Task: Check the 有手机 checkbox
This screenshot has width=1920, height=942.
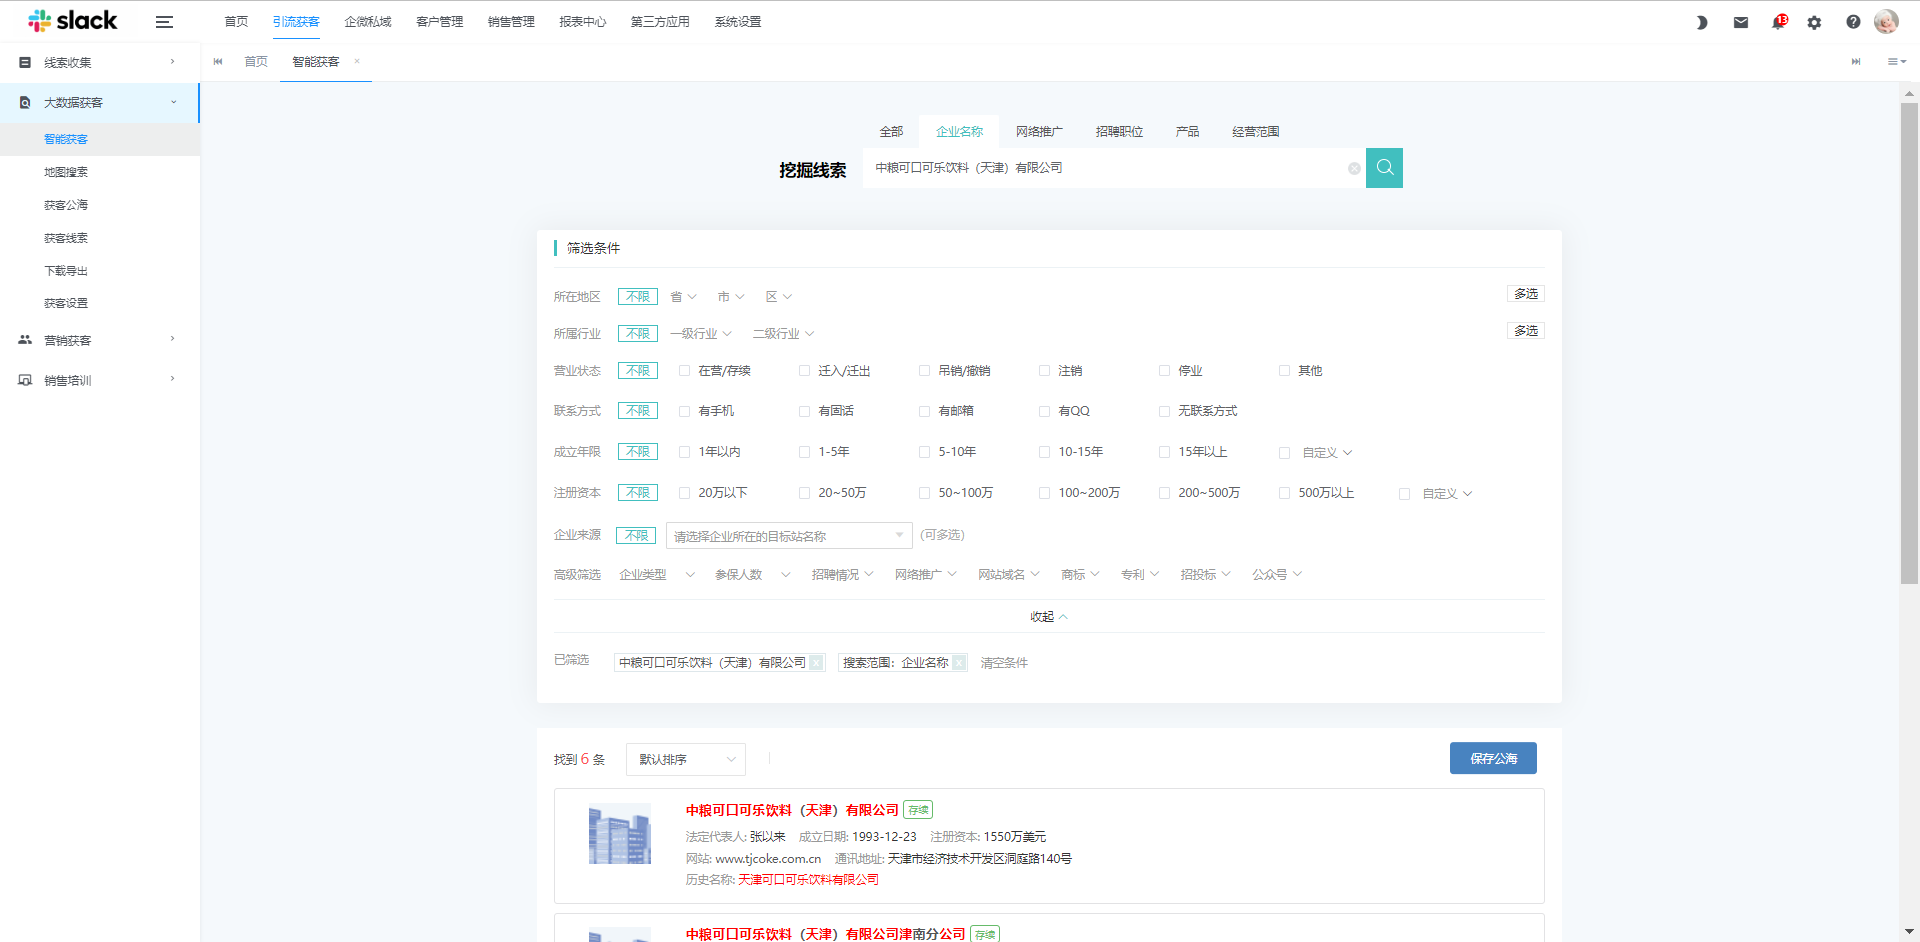Action: 685,411
